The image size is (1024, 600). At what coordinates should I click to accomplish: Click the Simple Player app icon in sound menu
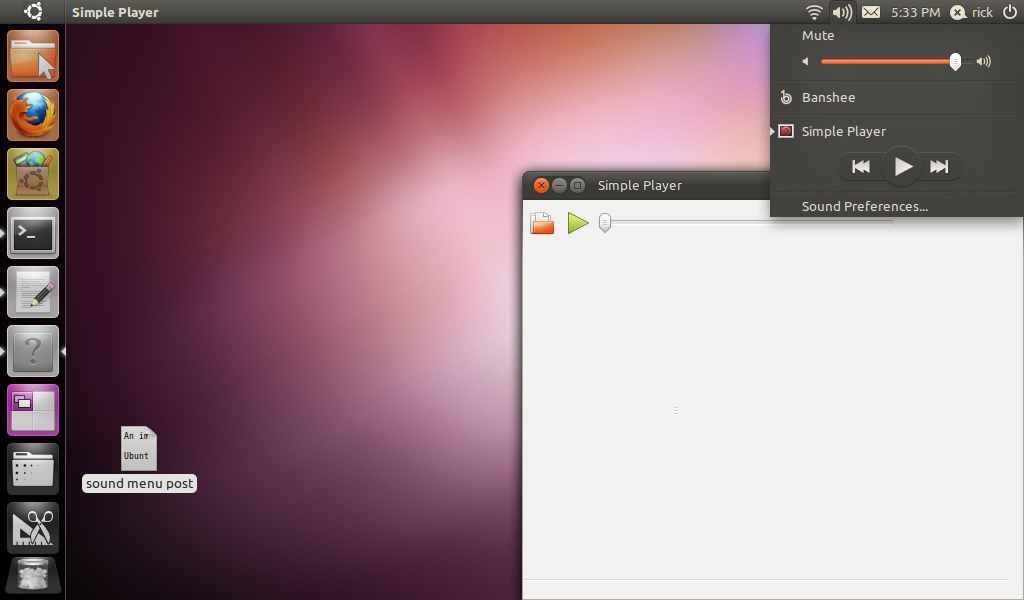[786, 131]
